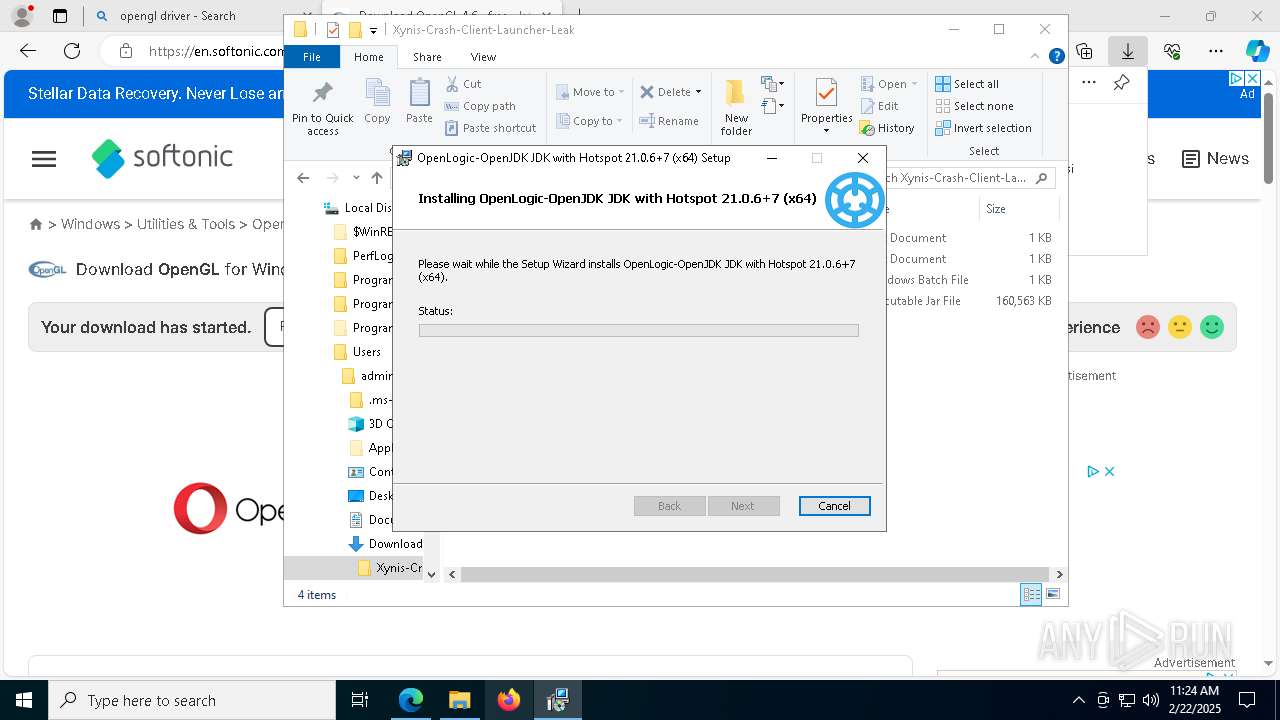Click the Task View taskbar icon
1280x720 pixels.
pyautogui.click(x=360, y=700)
